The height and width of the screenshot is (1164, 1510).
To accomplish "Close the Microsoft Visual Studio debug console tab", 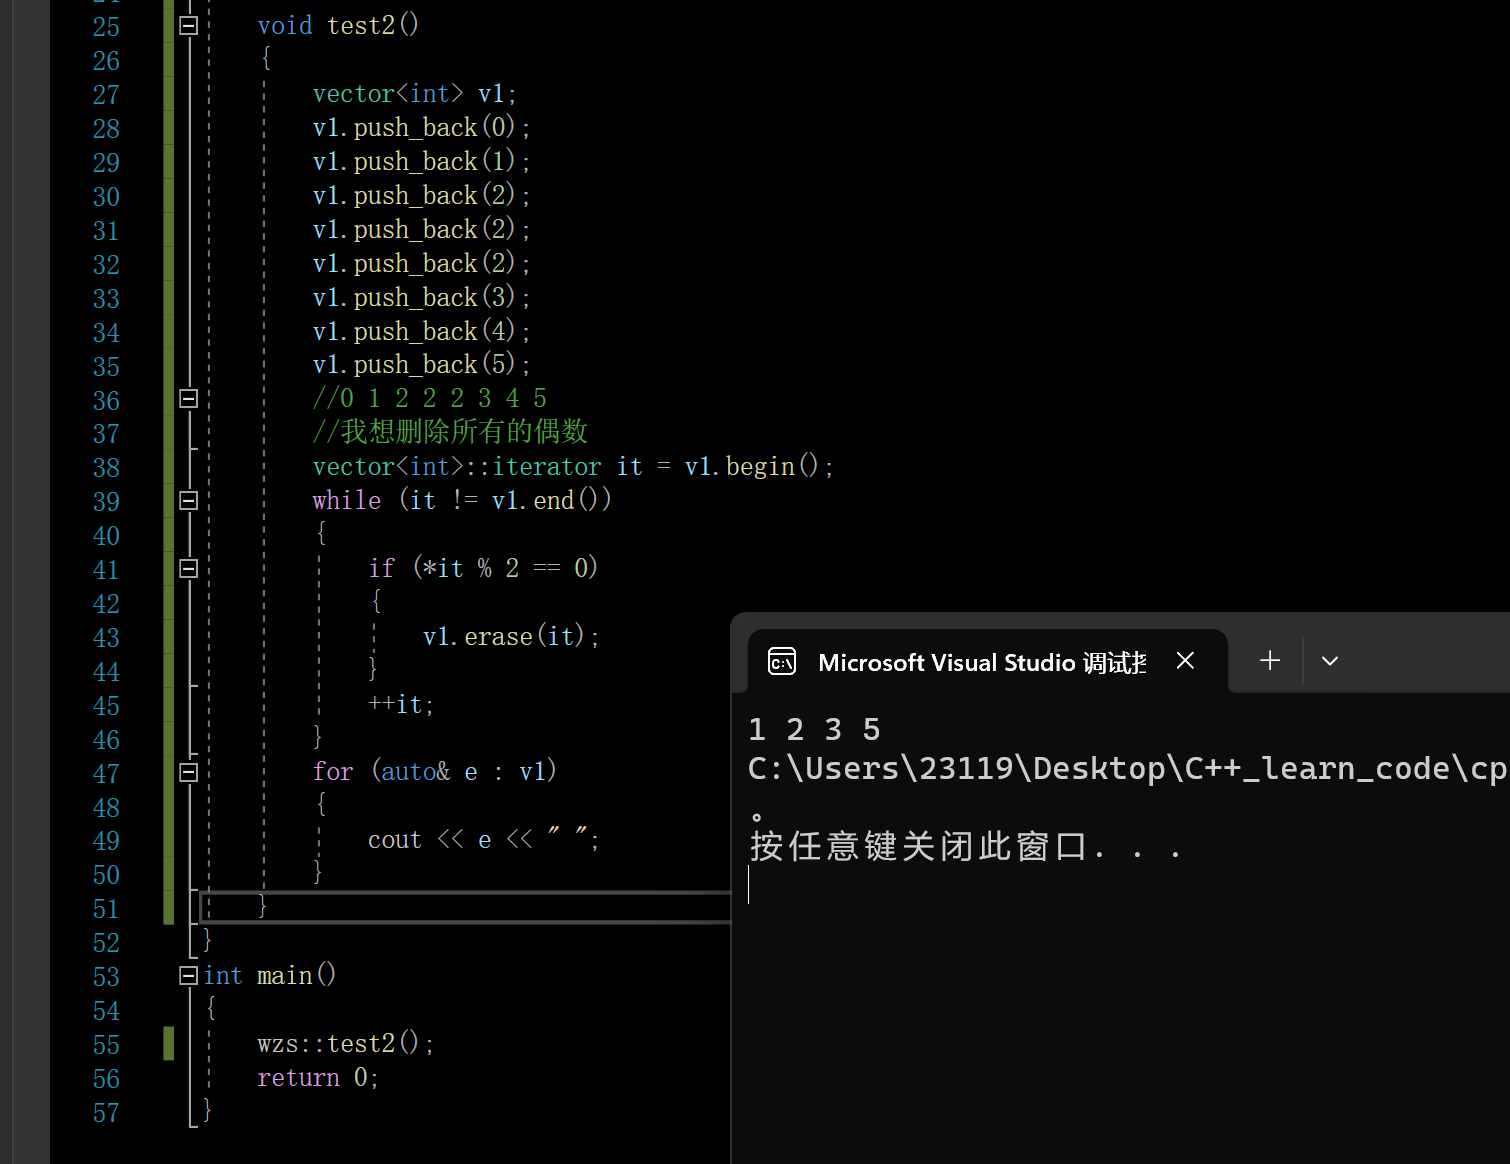I will (x=1185, y=660).
